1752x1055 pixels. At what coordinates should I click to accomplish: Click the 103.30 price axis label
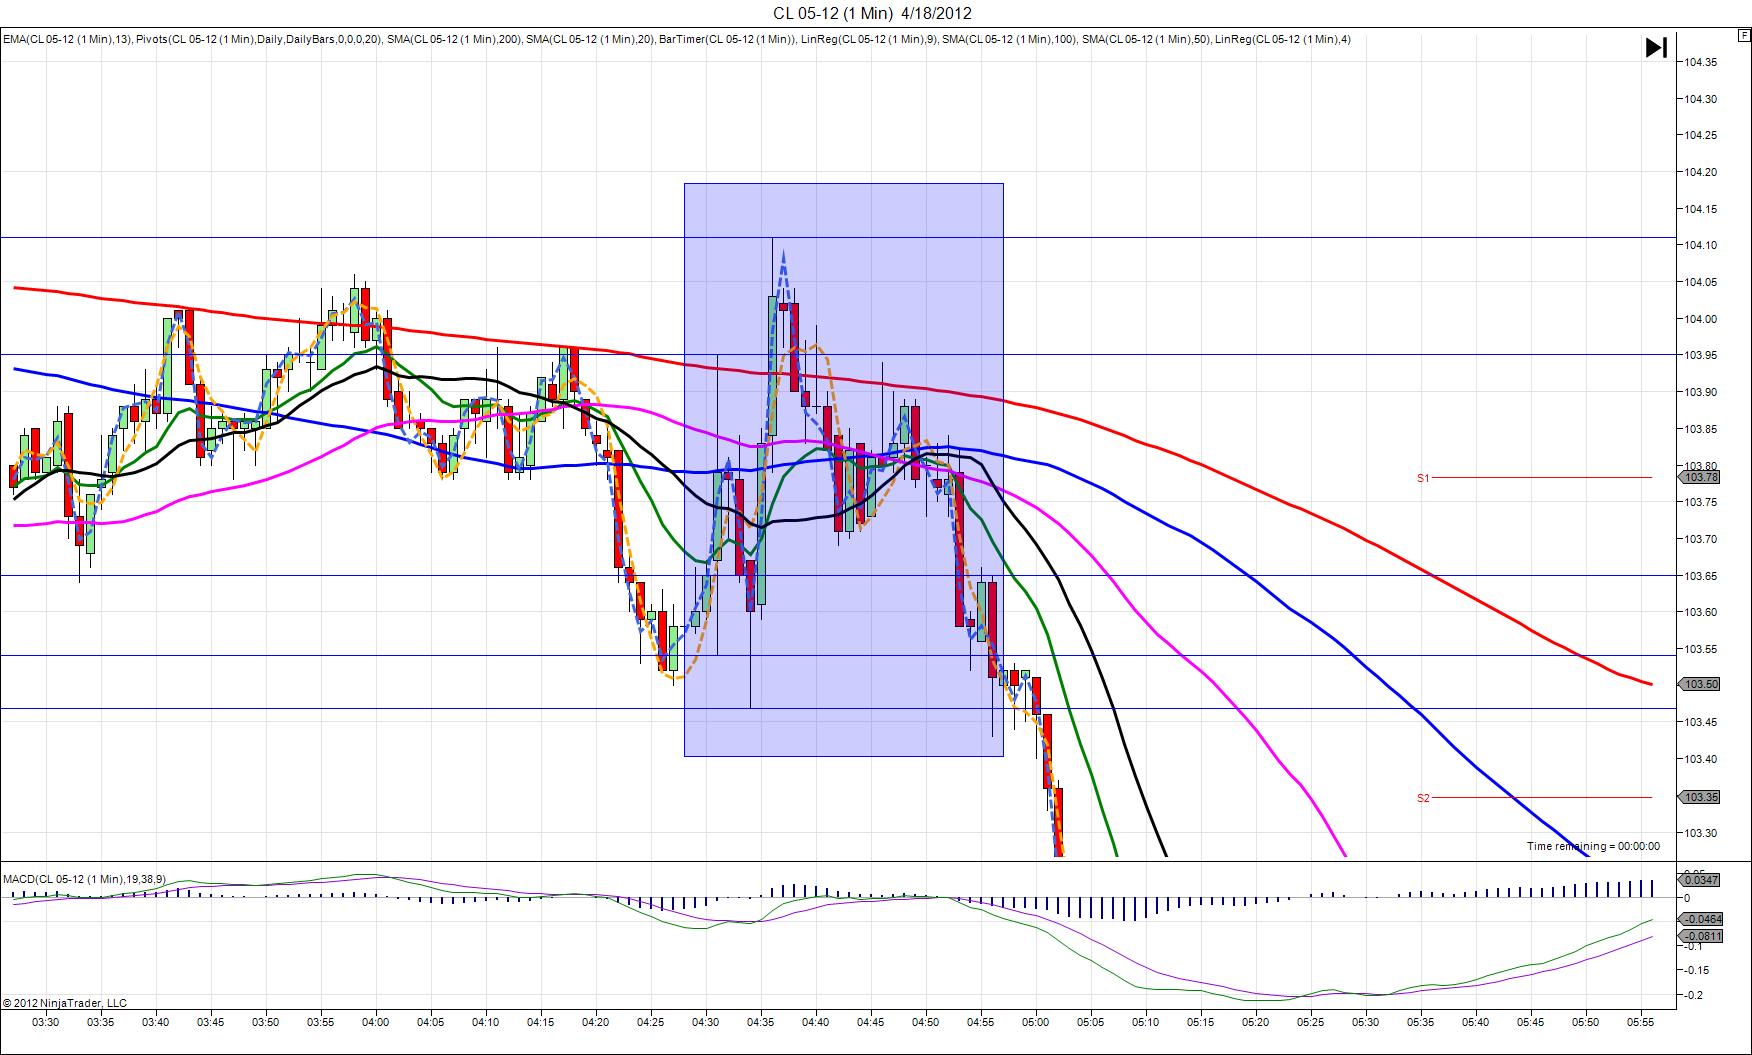coord(1700,833)
